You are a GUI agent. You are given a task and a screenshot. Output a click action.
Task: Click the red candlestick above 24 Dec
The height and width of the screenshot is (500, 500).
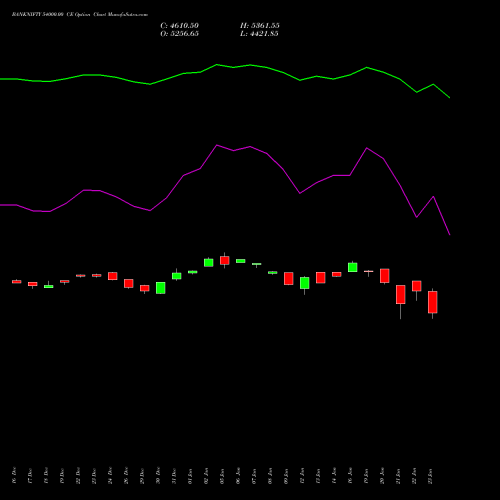click(113, 276)
